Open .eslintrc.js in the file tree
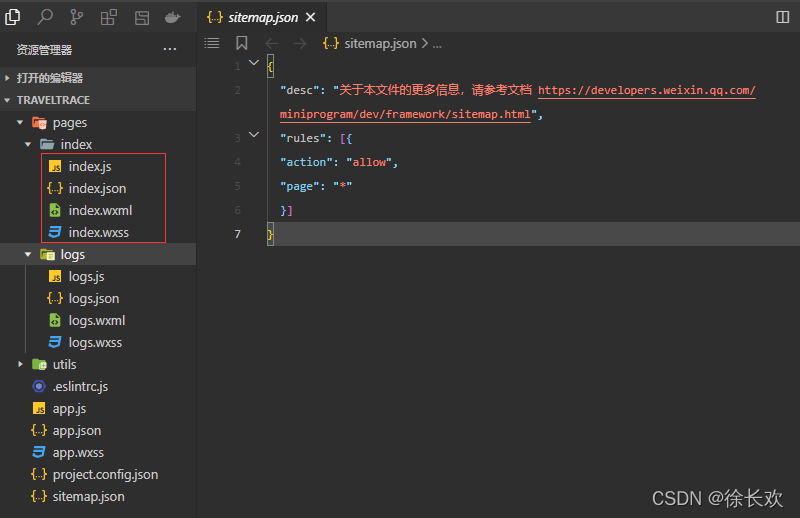This screenshot has height=518, width=800. pyautogui.click(x=80, y=386)
